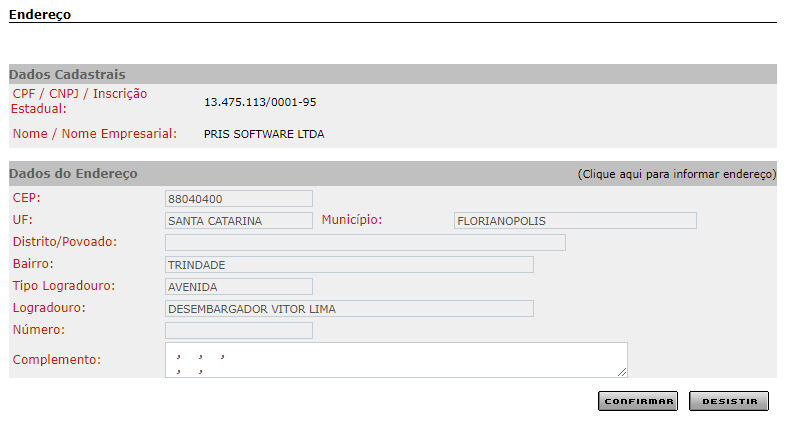The height and width of the screenshot is (428, 802).
Task: Click the Tipo Logradouro field
Action: coord(238,287)
